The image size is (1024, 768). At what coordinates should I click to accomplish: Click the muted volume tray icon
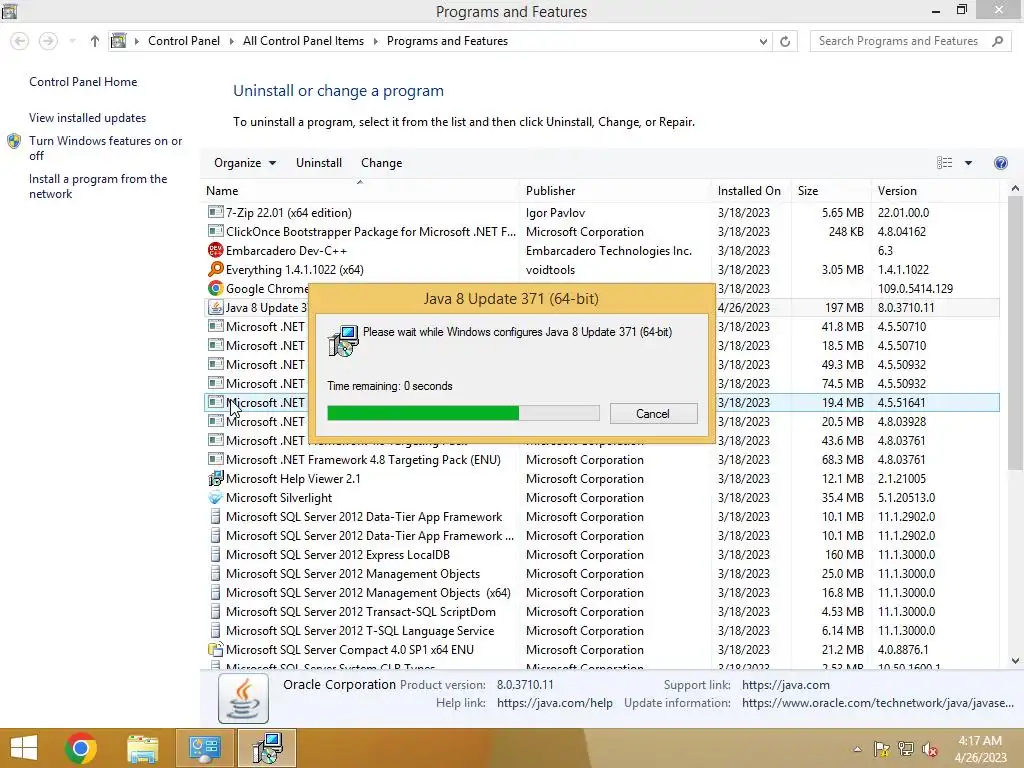pos(930,749)
